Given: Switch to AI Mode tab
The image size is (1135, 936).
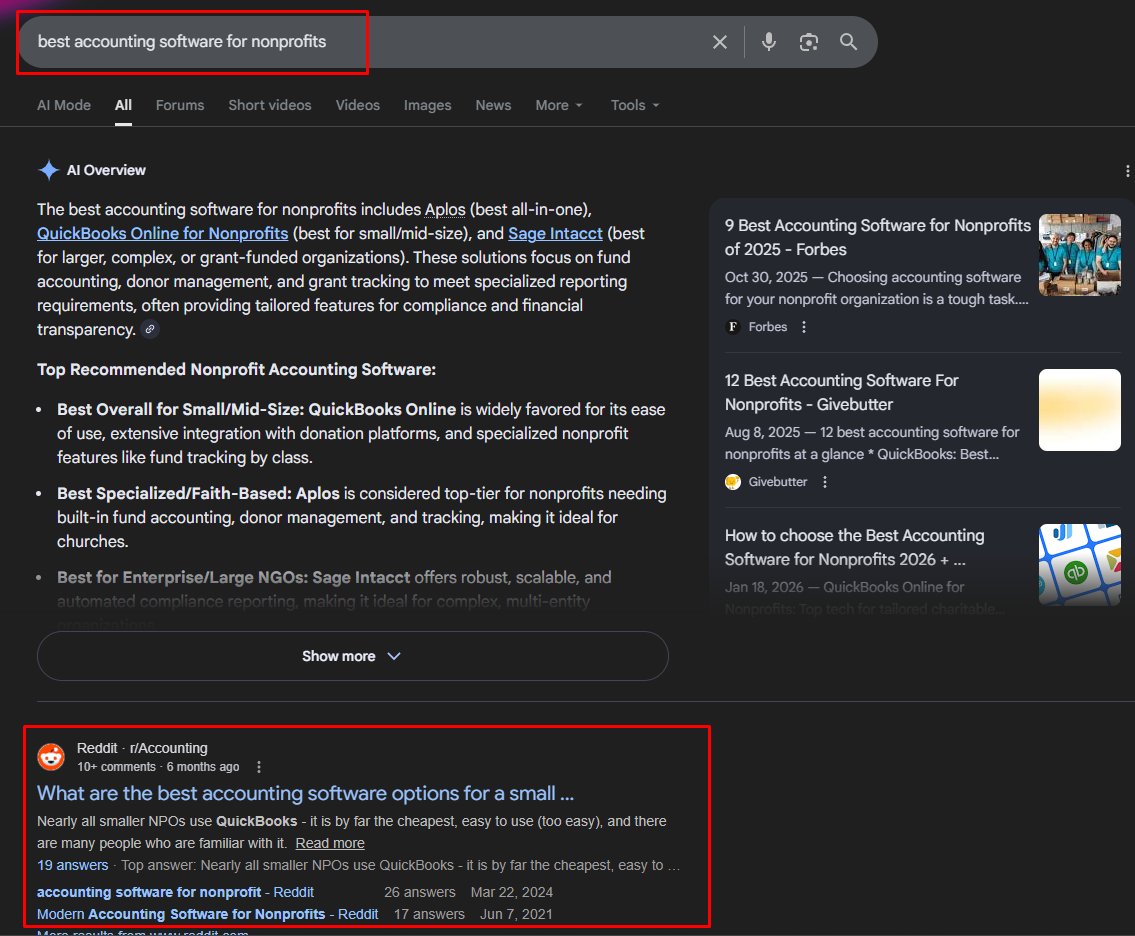Looking at the screenshot, I should [64, 105].
